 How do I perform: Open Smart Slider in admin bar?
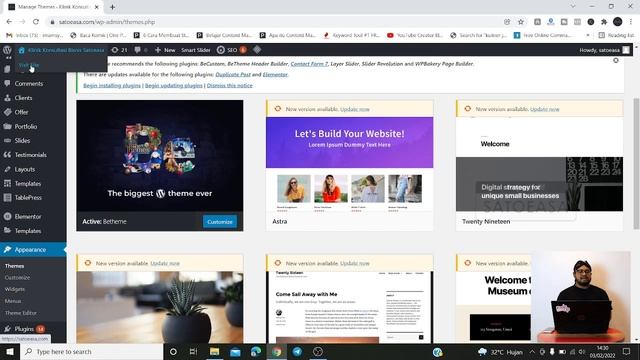[196, 50]
